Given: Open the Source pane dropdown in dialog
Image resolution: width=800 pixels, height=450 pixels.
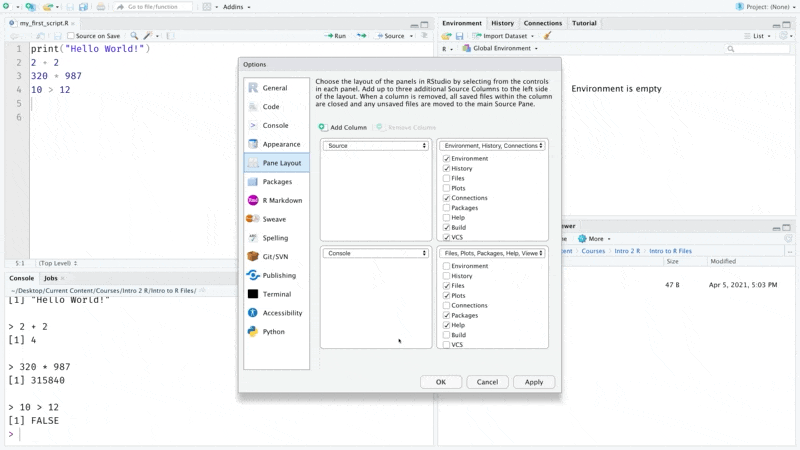Looking at the screenshot, I should point(376,146).
